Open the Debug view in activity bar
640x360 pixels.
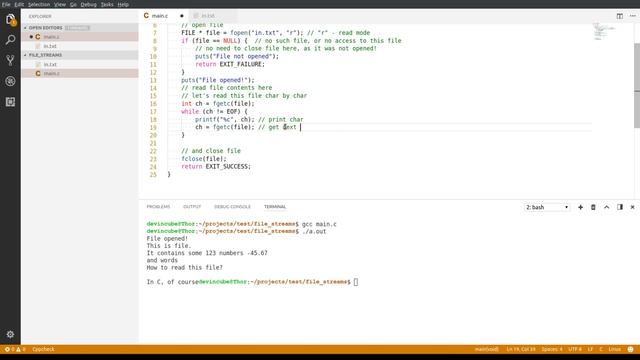[10, 81]
